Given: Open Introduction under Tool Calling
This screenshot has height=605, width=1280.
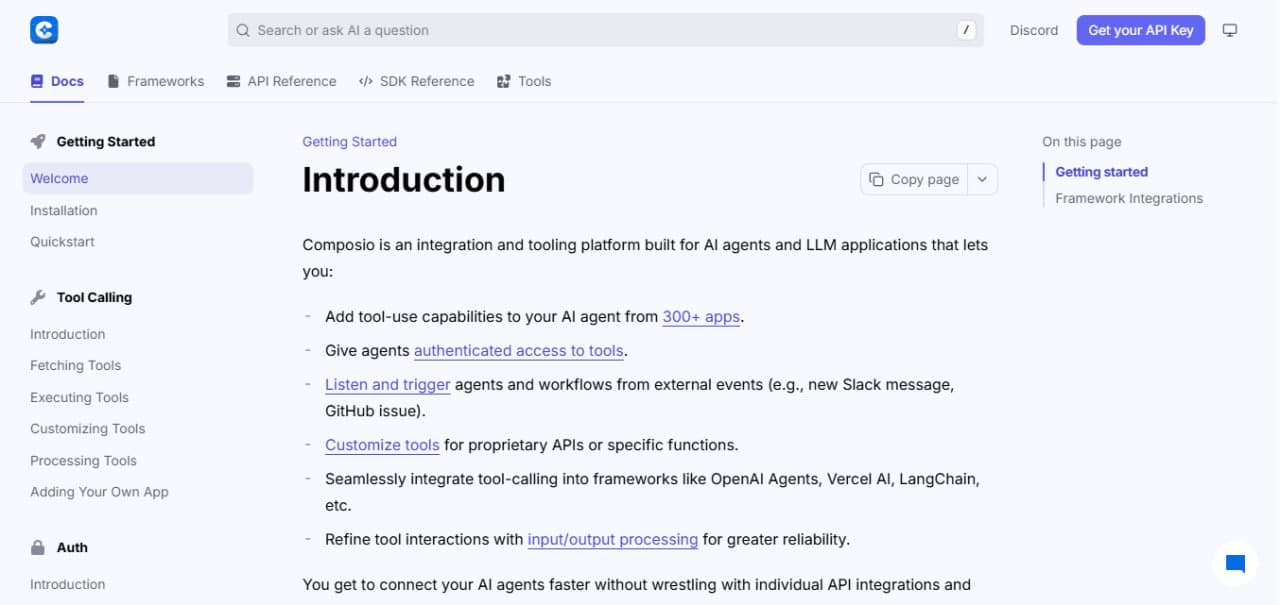Looking at the screenshot, I should point(67,334).
